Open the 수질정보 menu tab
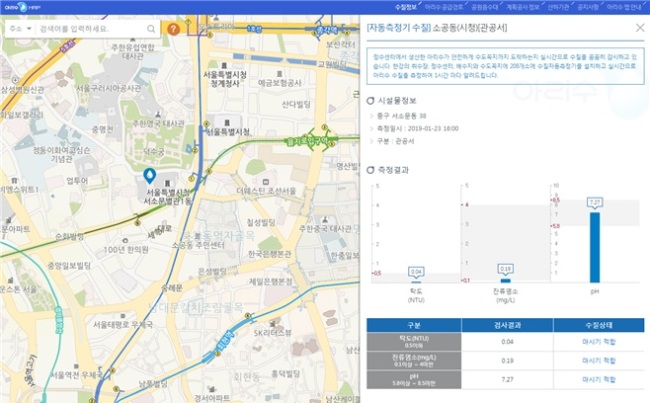The height and width of the screenshot is (403, 650). 405,7
